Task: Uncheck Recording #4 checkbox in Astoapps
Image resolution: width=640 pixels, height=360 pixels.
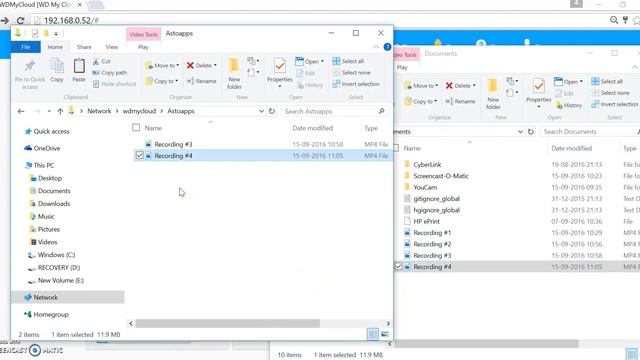Action: click(139, 156)
